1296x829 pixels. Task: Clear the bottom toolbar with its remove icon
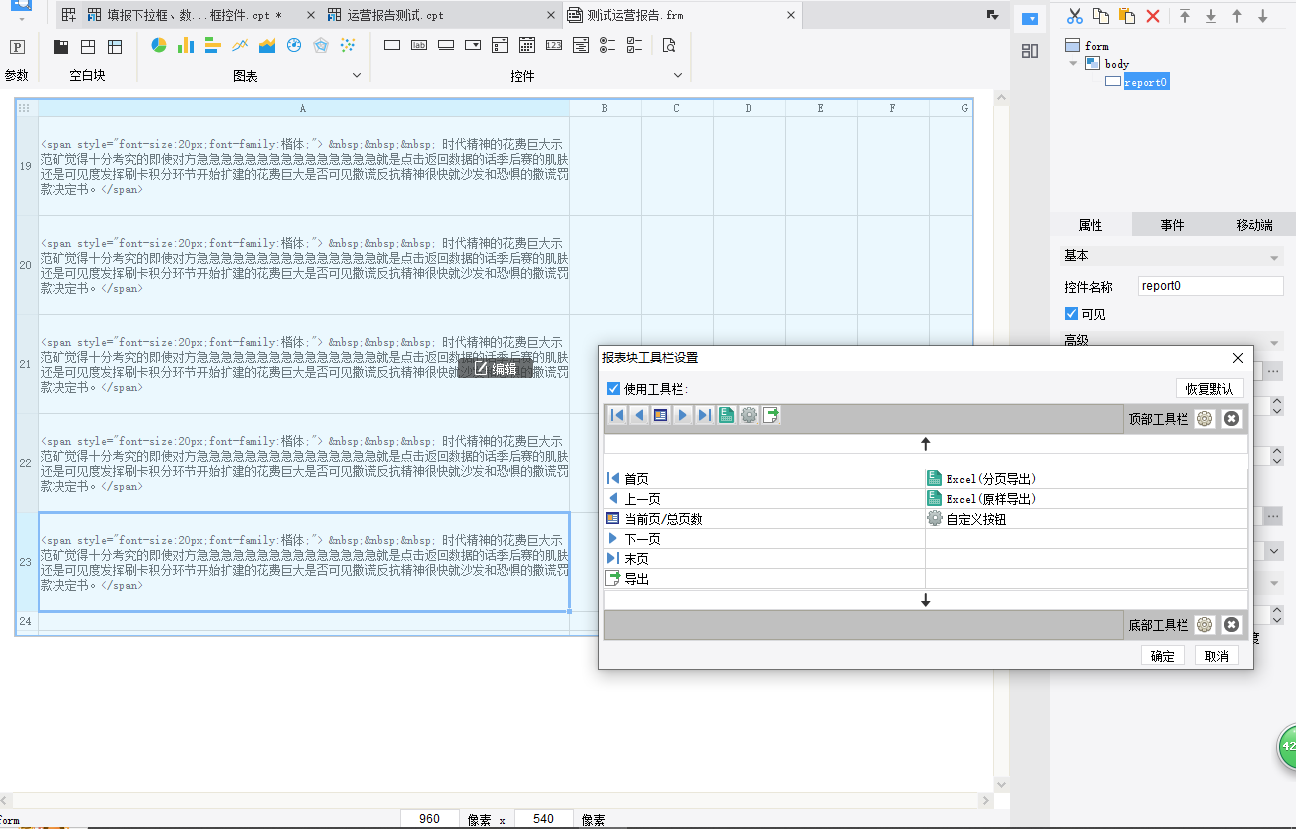point(1232,625)
